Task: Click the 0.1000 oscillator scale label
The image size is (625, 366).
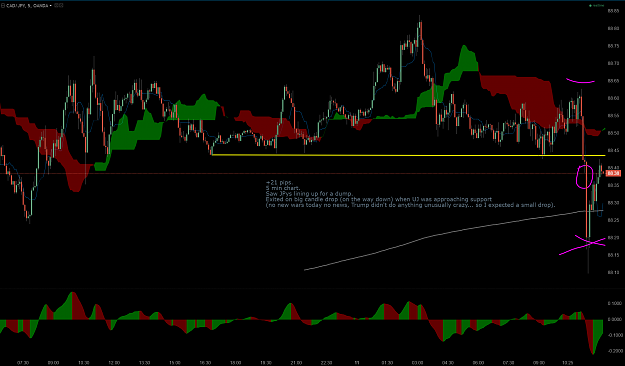Action: (x=615, y=303)
